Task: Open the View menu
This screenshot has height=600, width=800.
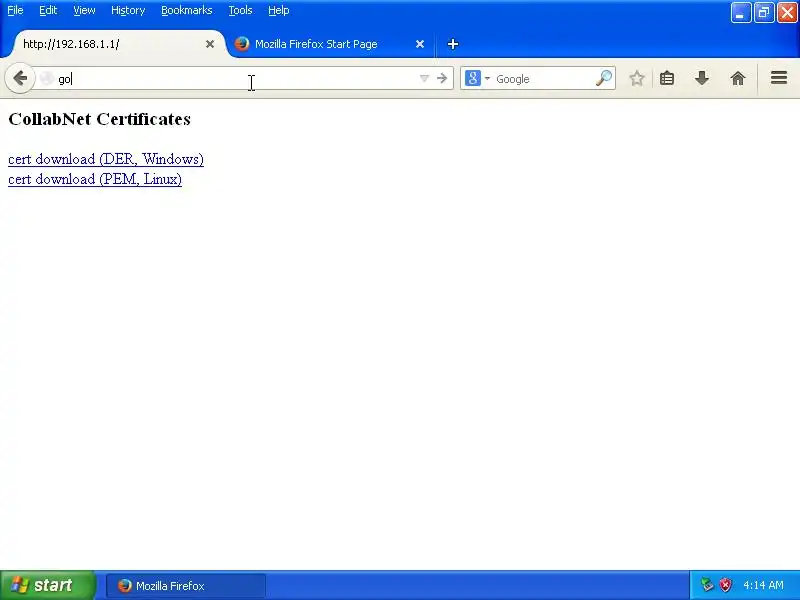Action: coord(84,10)
